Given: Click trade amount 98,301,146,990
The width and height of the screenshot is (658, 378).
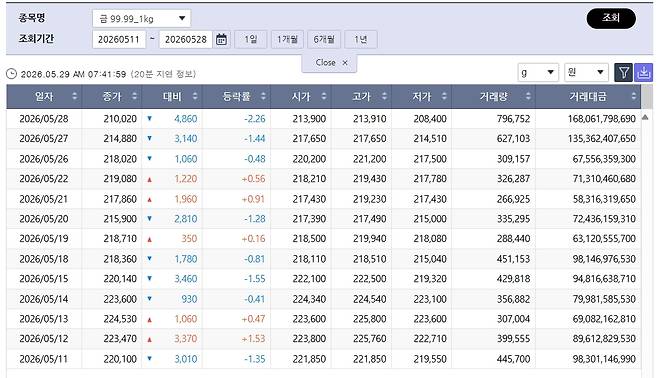Looking at the screenshot, I should pyautogui.click(x=604, y=359).
